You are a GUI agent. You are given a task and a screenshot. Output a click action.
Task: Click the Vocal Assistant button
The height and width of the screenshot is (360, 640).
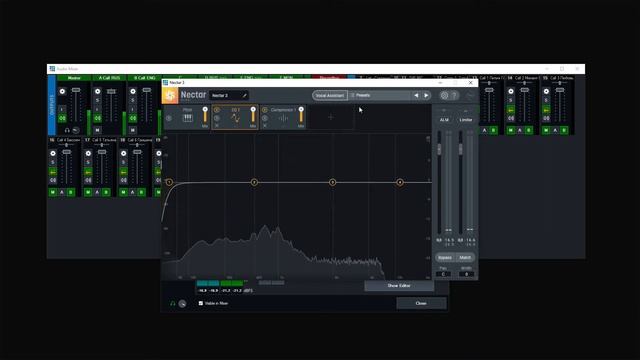(x=330, y=96)
